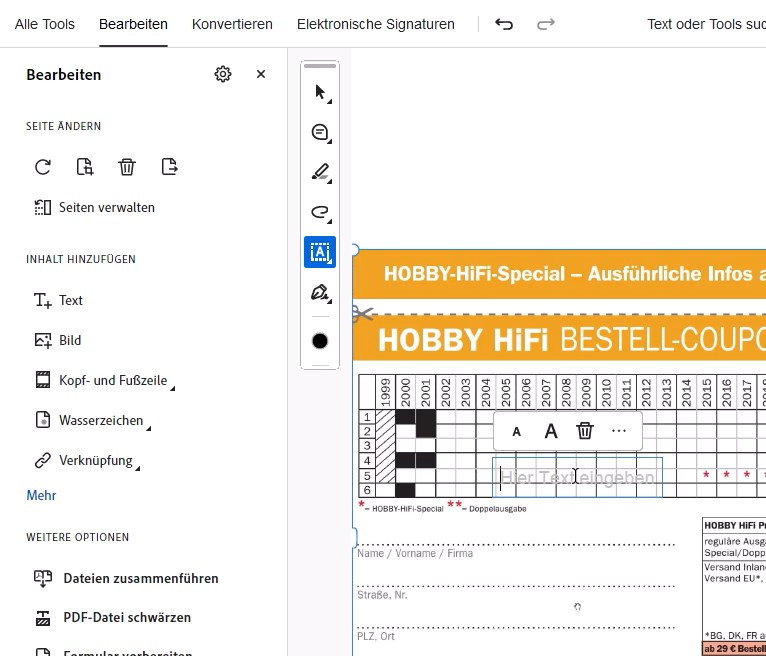Image resolution: width=766 pixels, height=656 pixels.
Task: Select the arrow selection tool
Action: coord(320,92)
